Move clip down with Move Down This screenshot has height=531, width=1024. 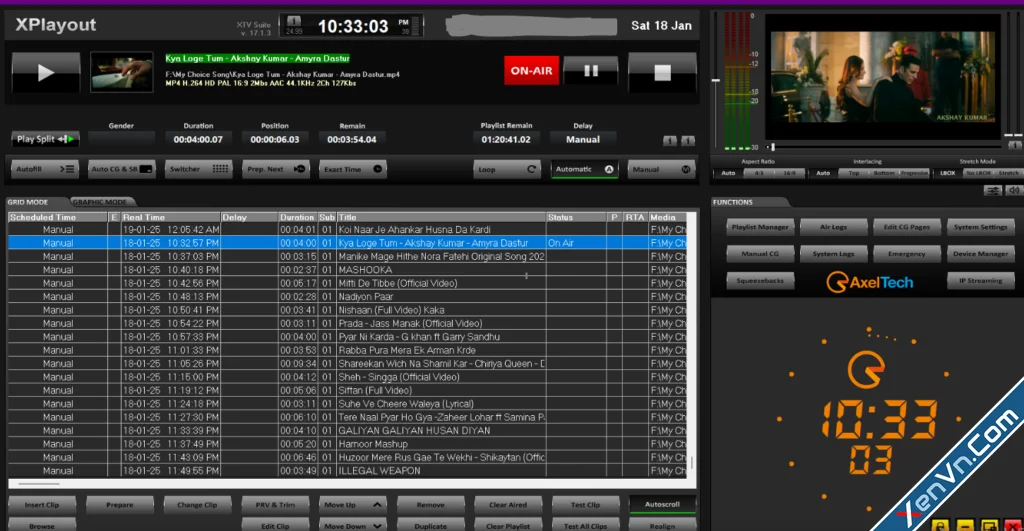point(353,526)
